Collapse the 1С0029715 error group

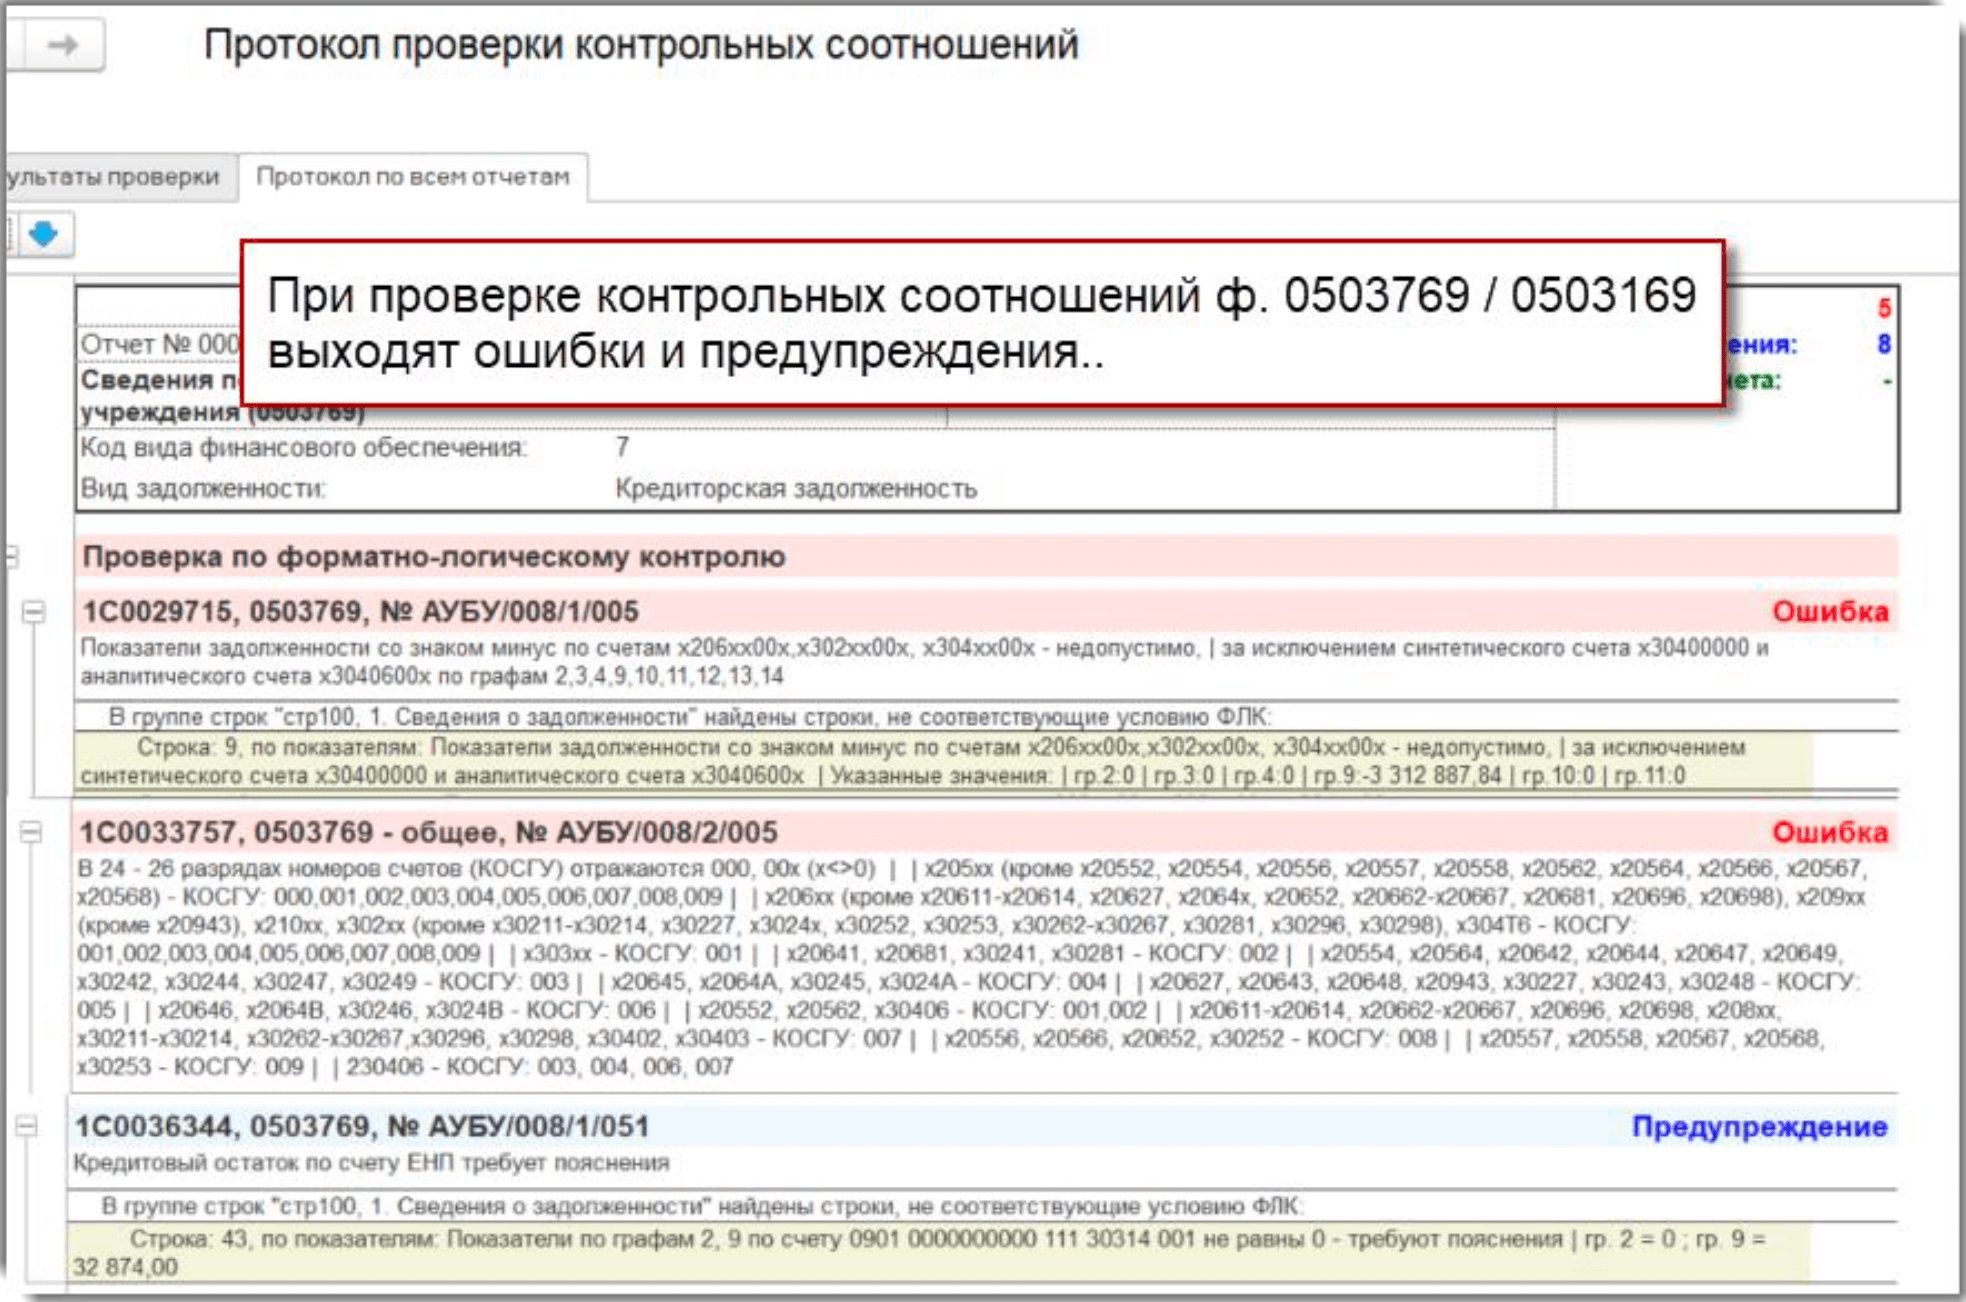[34, 612]
